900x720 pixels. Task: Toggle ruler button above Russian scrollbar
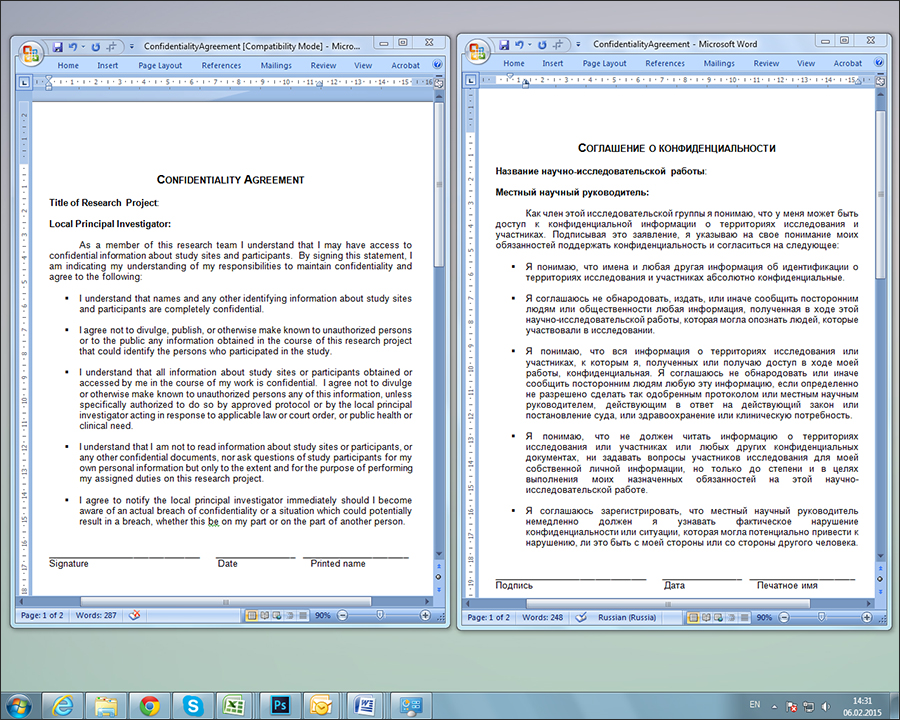[x=880, y=81]
